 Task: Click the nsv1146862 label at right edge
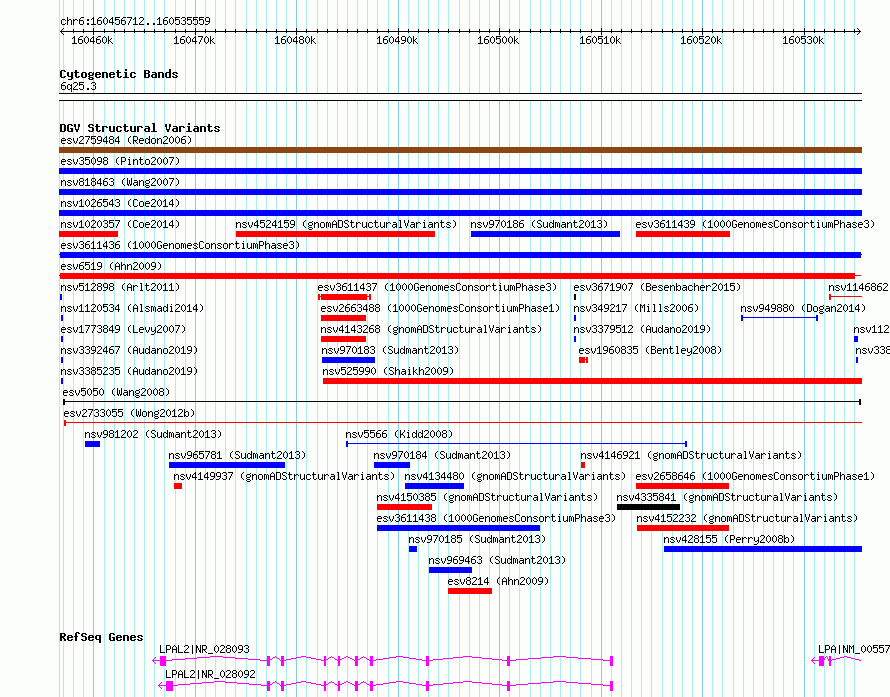858,287
